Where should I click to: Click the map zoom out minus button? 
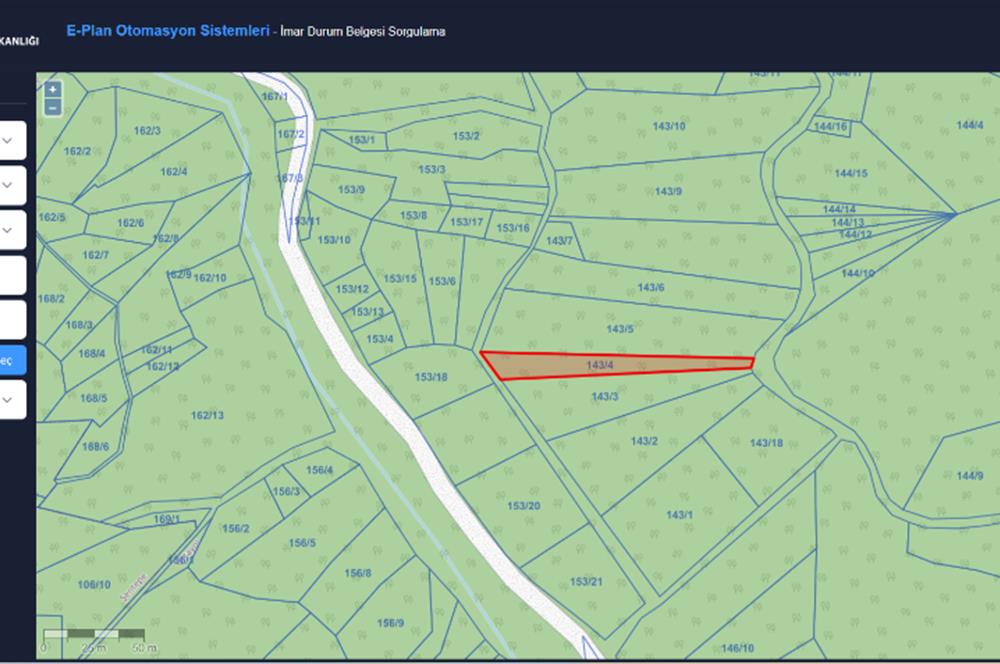(52, 107)
